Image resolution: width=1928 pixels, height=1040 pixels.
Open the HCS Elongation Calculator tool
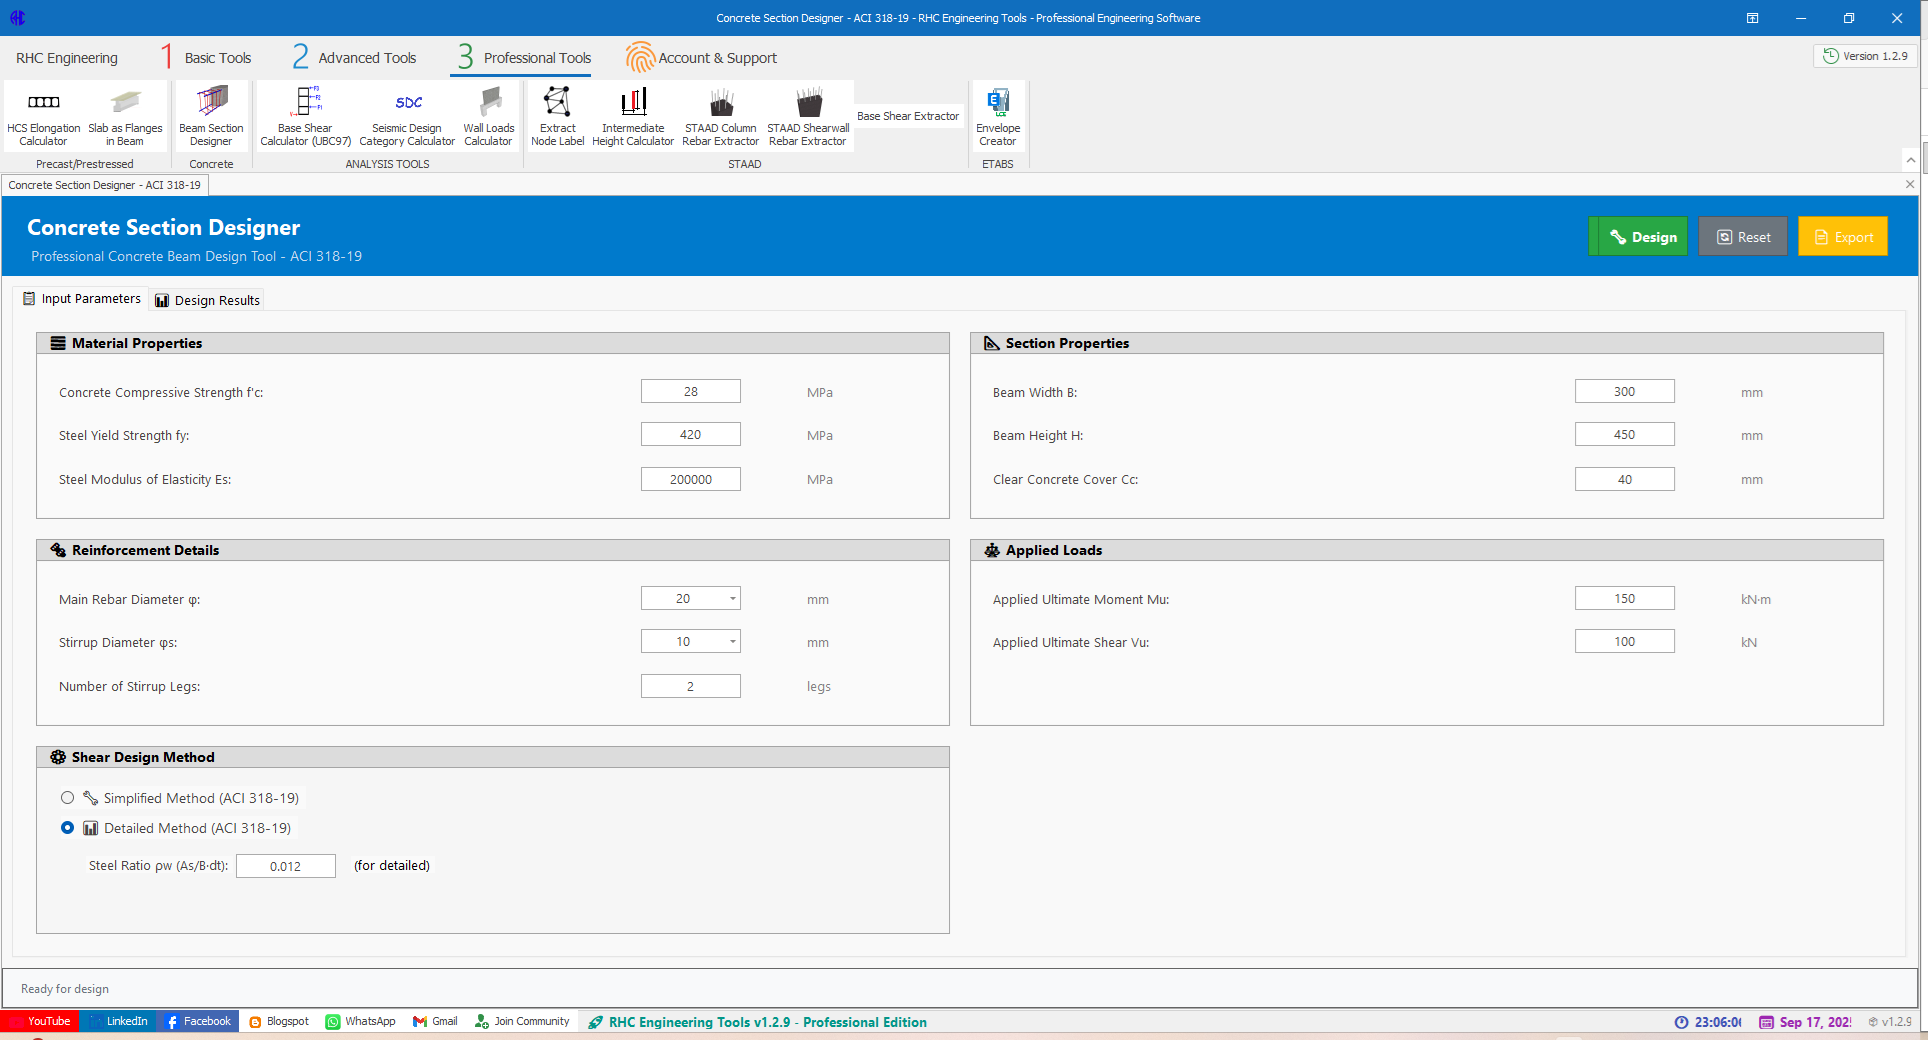(x=43, y=117)
